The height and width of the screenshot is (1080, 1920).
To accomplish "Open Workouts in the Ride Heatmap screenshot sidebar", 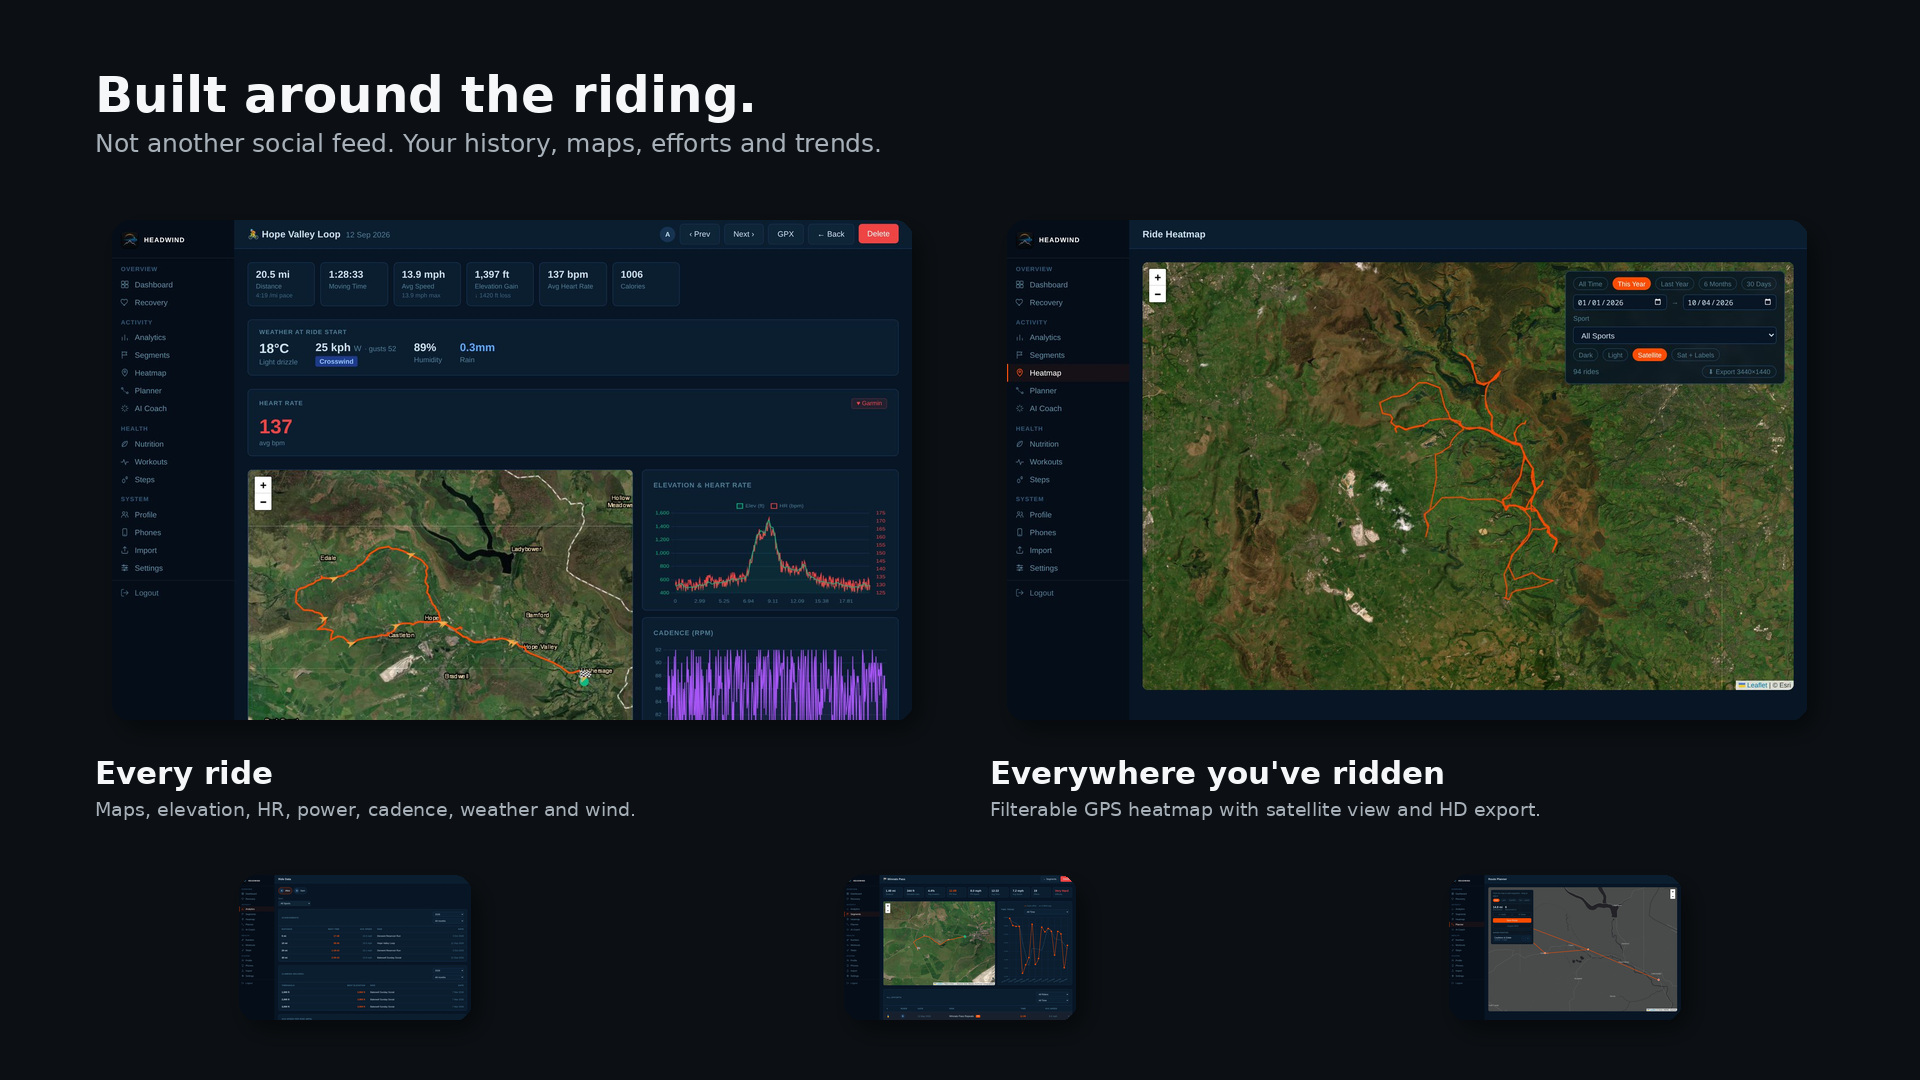I will [x=1046, y=462].
